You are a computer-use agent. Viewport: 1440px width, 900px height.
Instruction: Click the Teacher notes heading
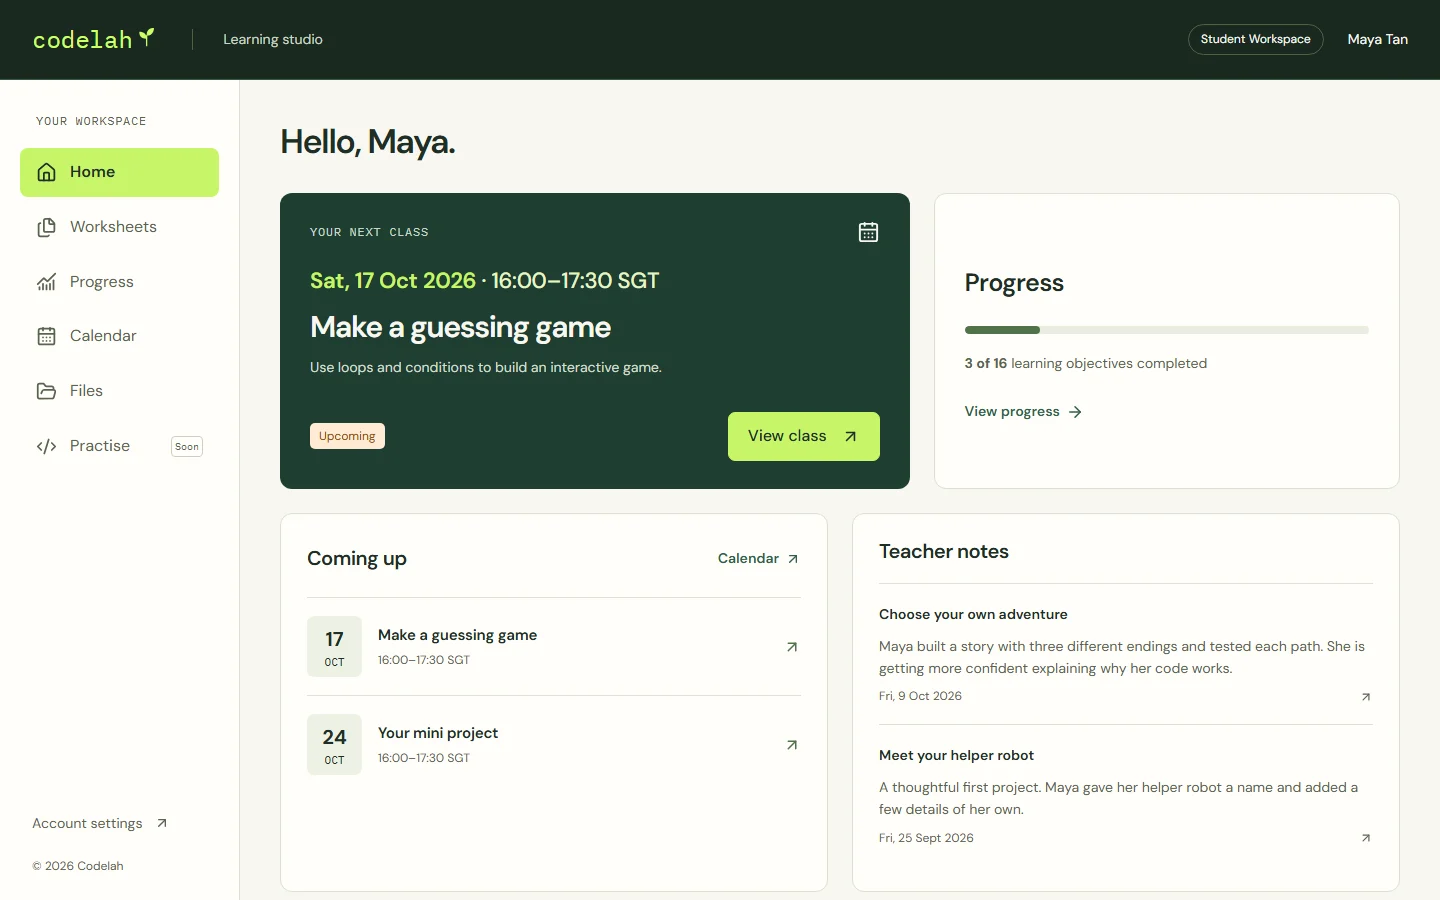(x=944, y=551)
